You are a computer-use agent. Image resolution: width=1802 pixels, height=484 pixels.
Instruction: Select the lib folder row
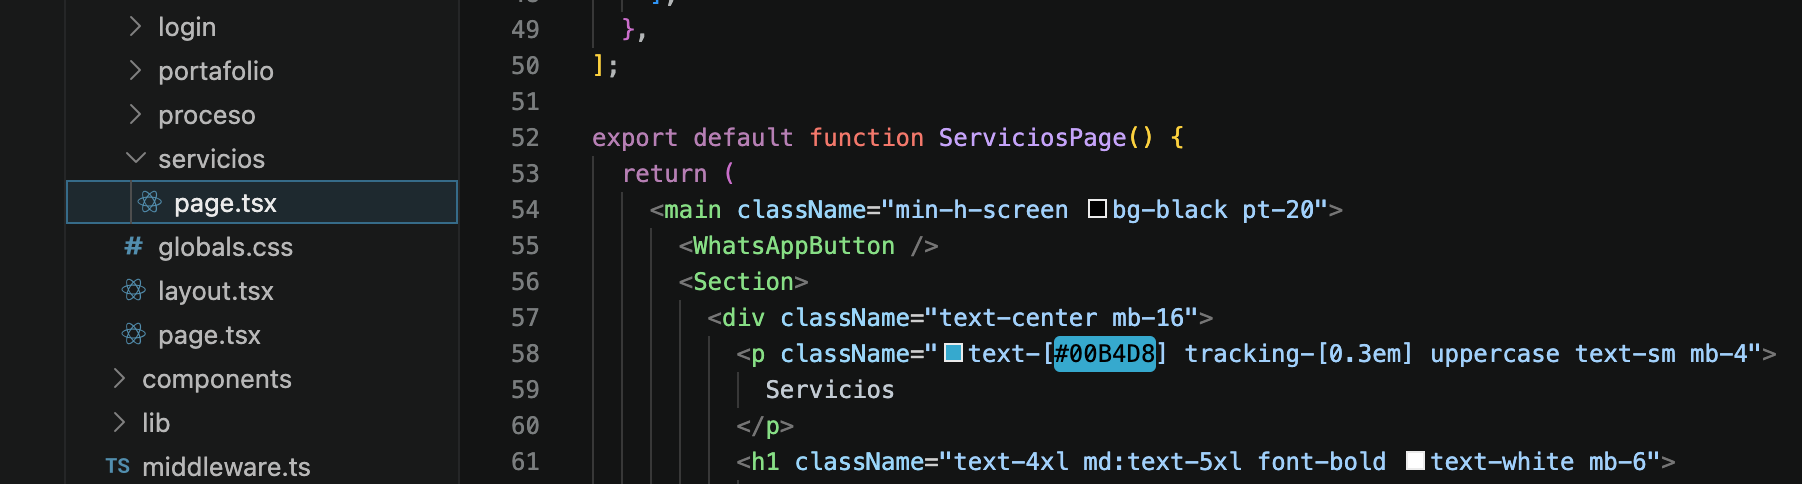click(x=262, y=423)
